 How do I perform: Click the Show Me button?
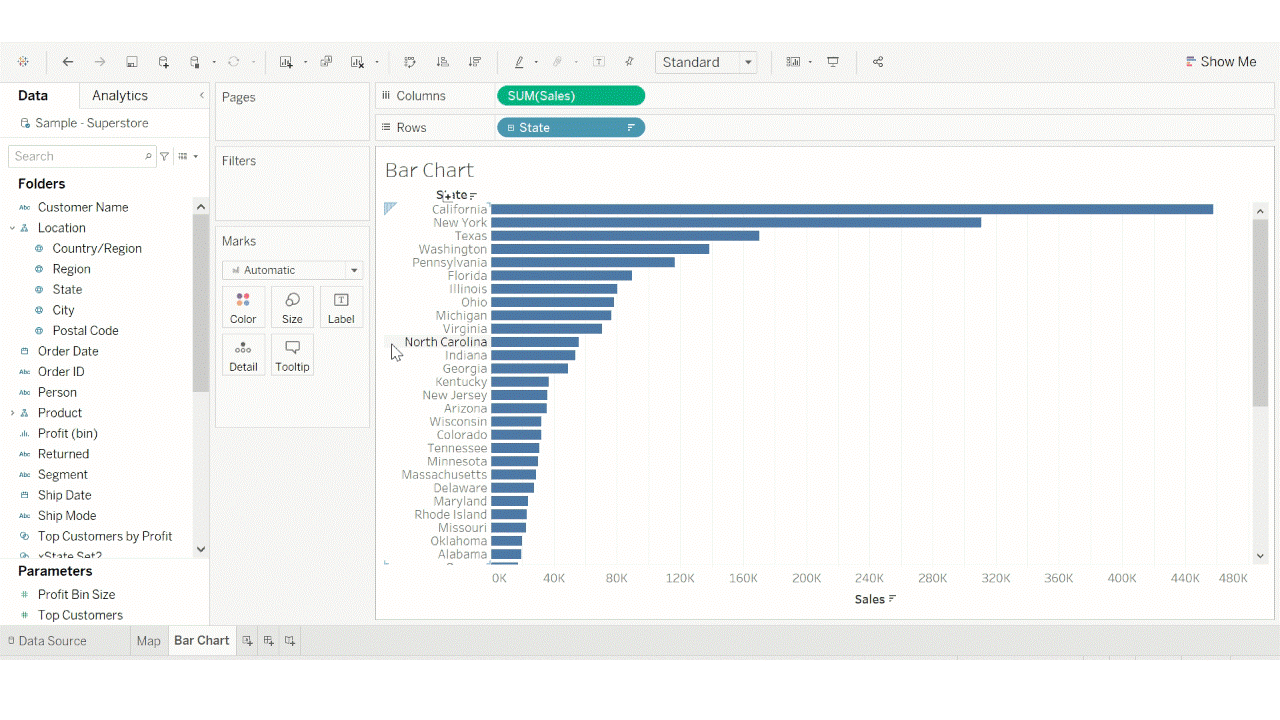(x=1220, y=62)
